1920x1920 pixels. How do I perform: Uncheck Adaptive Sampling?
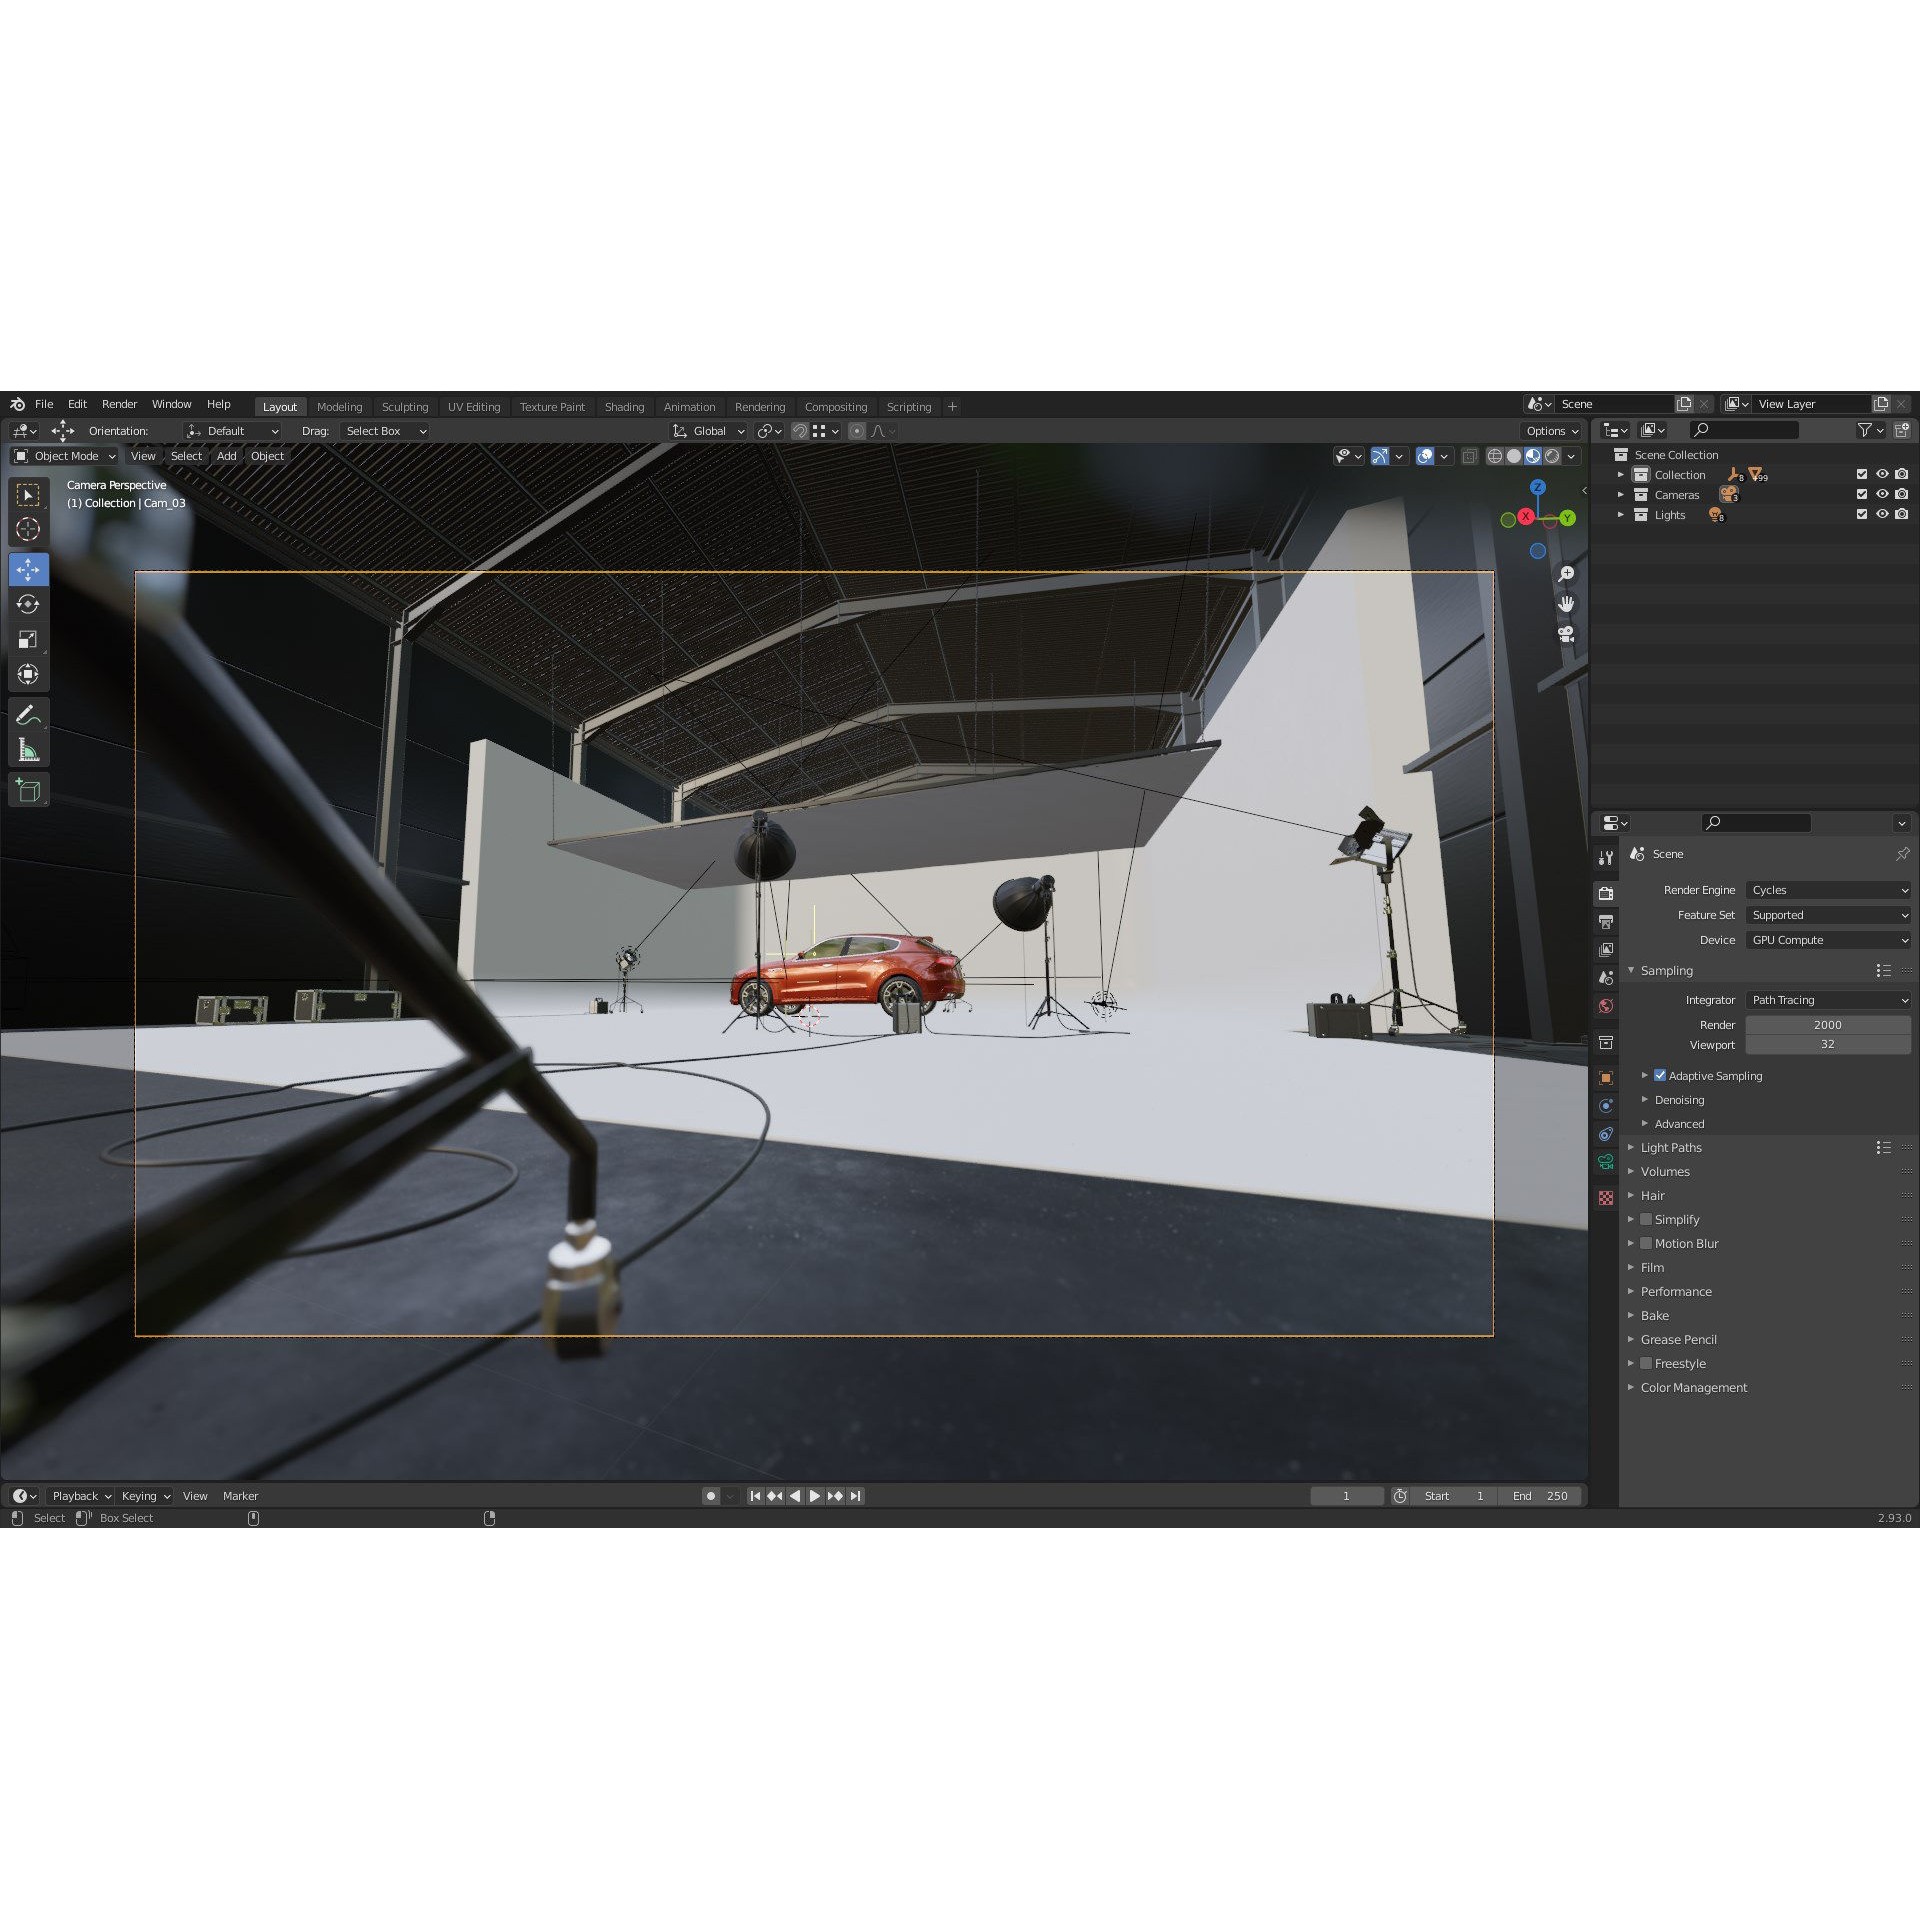[x=1660, y=1075]
